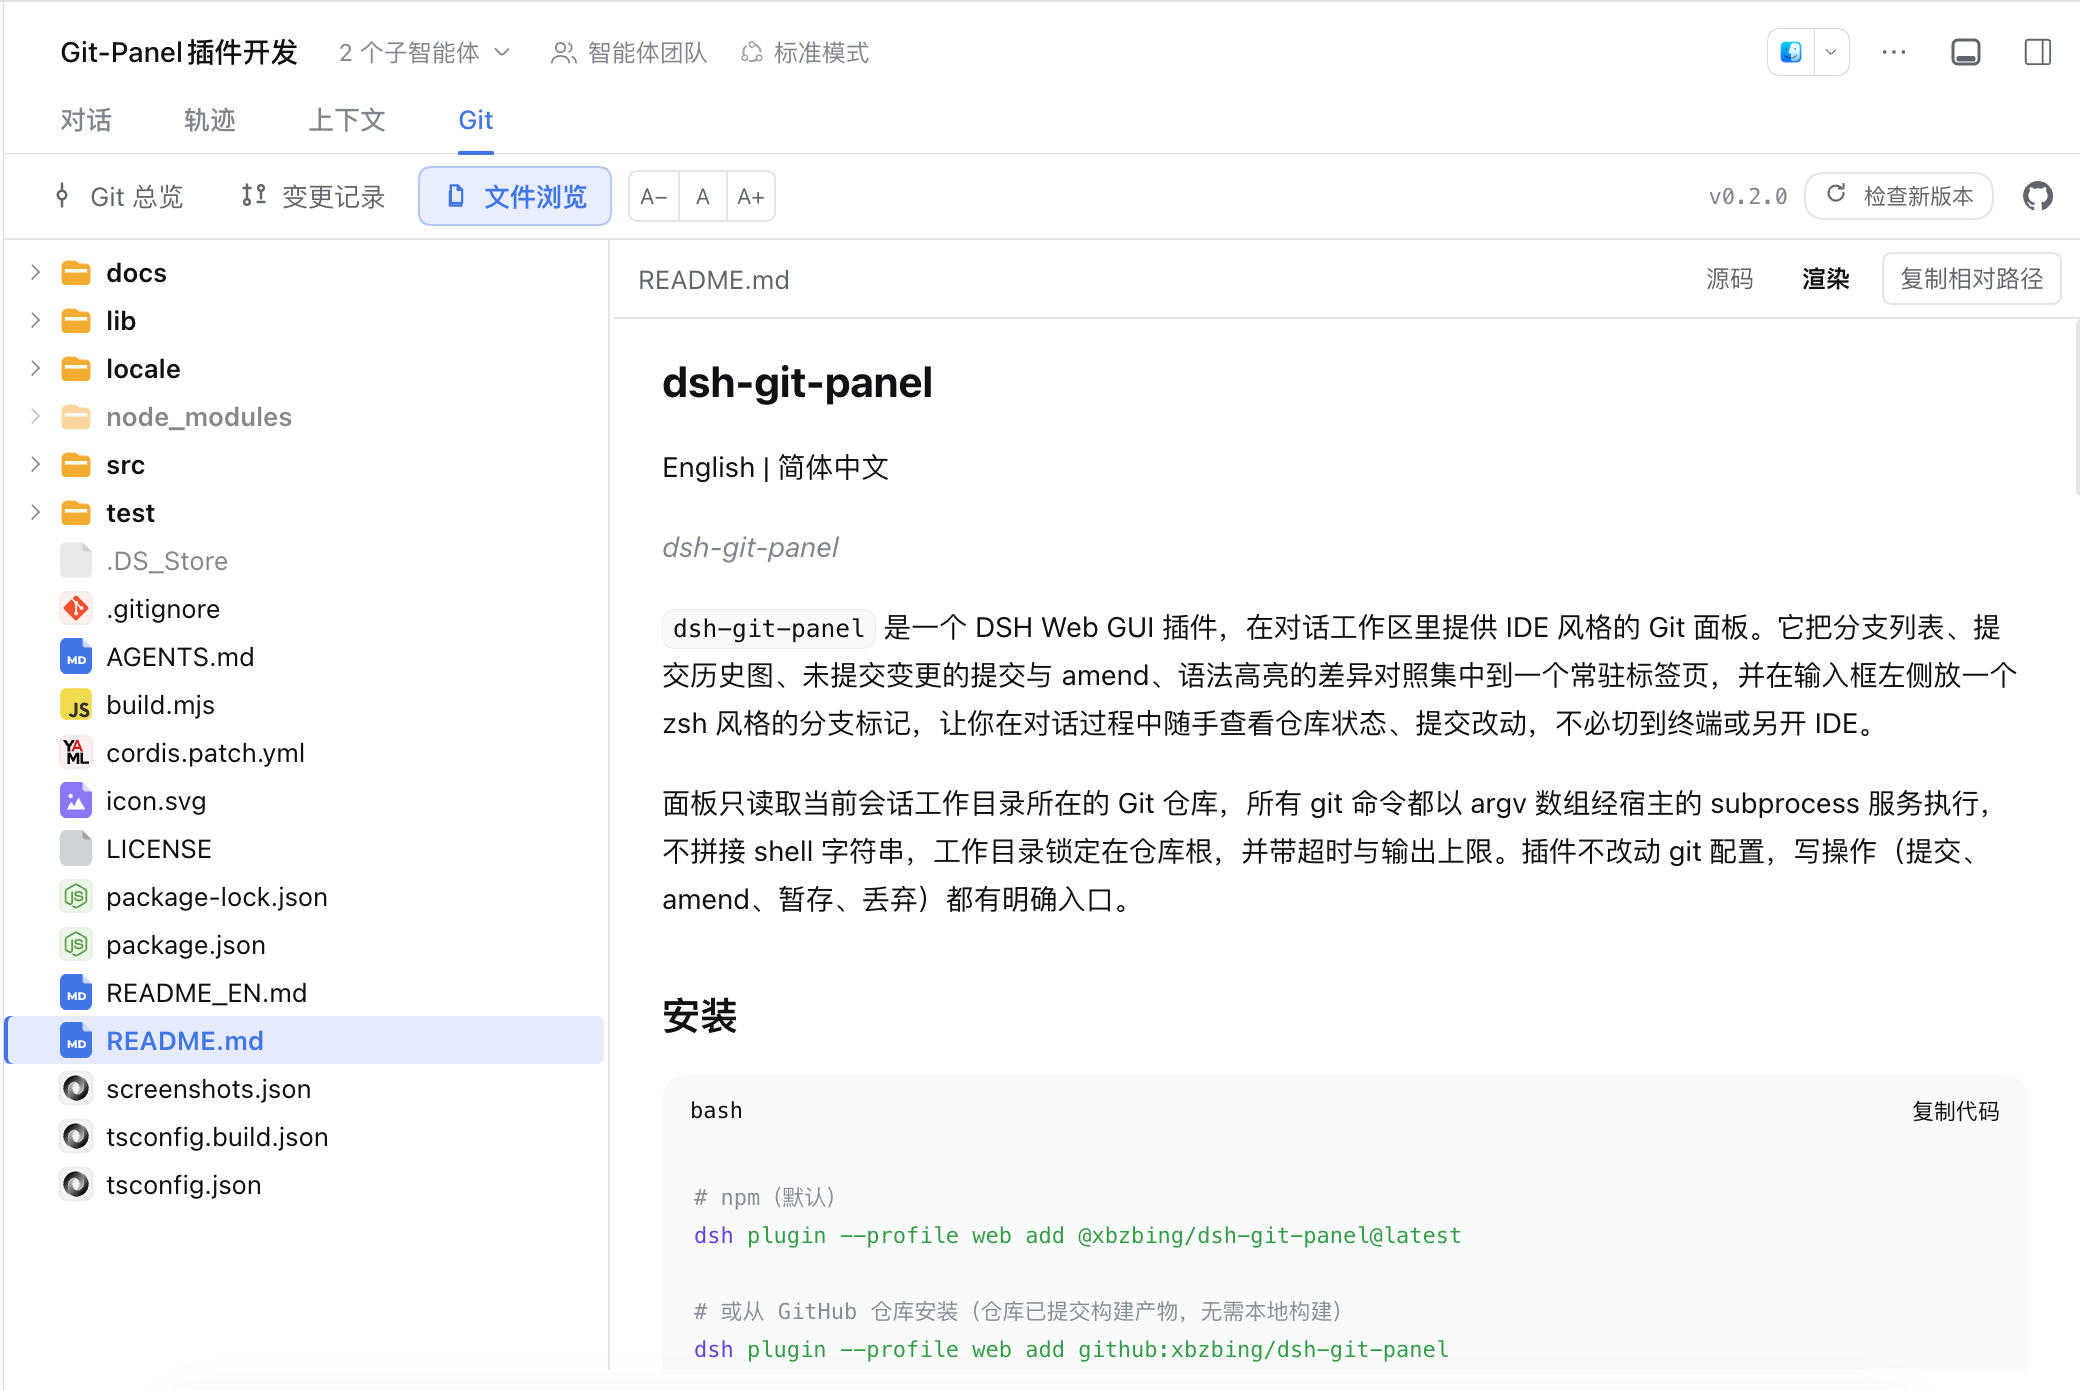
Task: Open the GitHub repository icon
Action: click(x=2037, y=196)
